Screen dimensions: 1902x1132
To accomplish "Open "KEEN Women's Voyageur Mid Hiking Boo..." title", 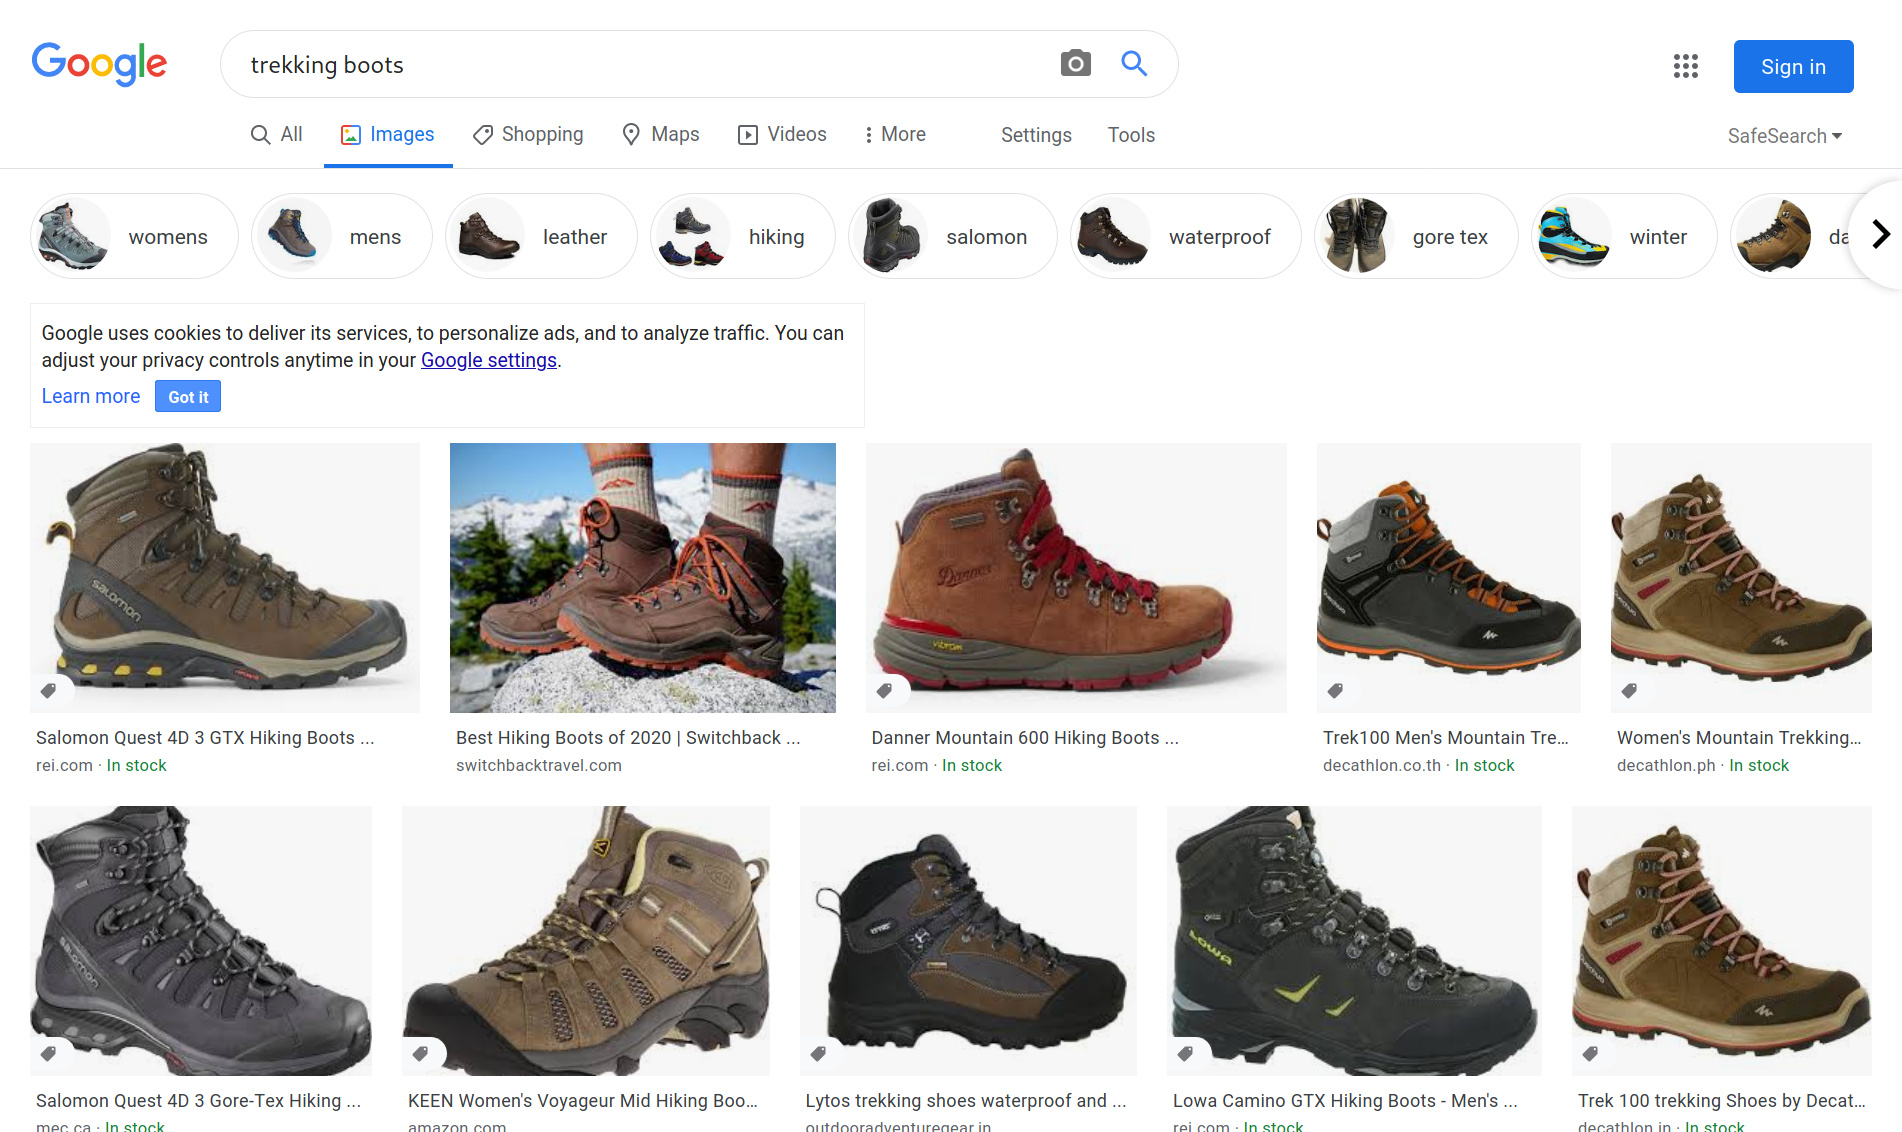I will [583, 1101].
